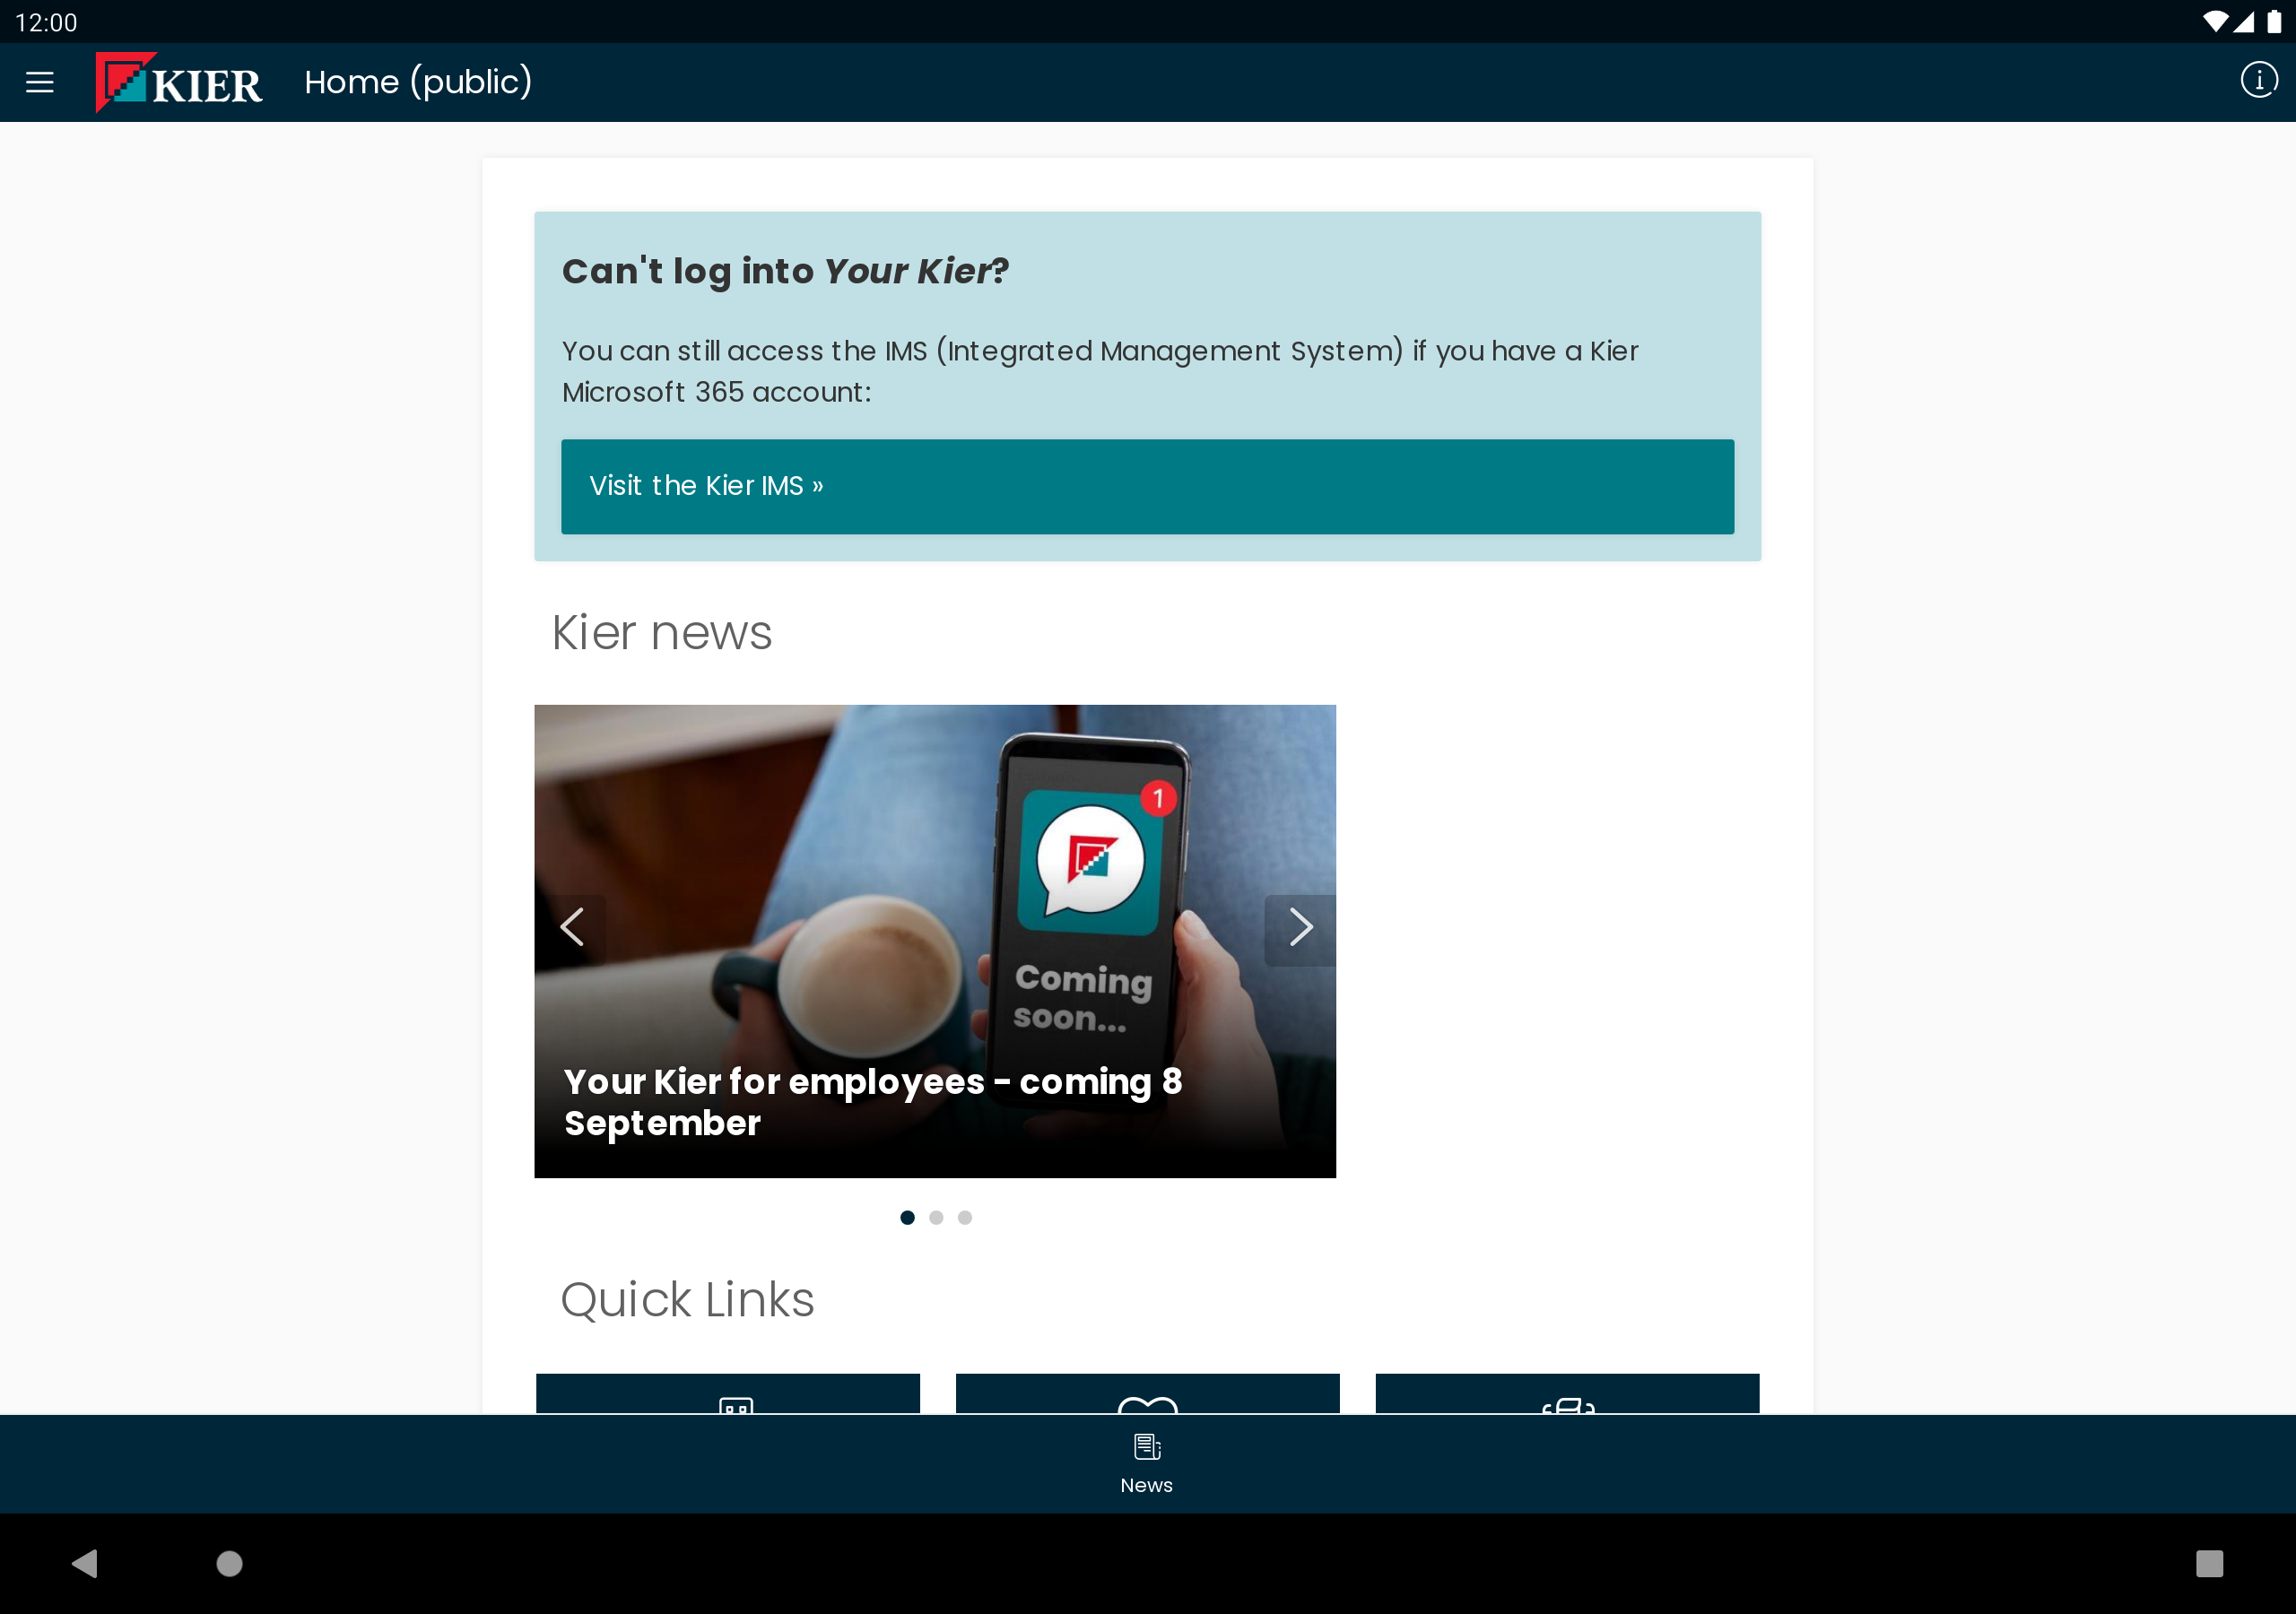Select first carousel pagination dot
This screenshot has width=2296, height=1614.
(907, 1217)
